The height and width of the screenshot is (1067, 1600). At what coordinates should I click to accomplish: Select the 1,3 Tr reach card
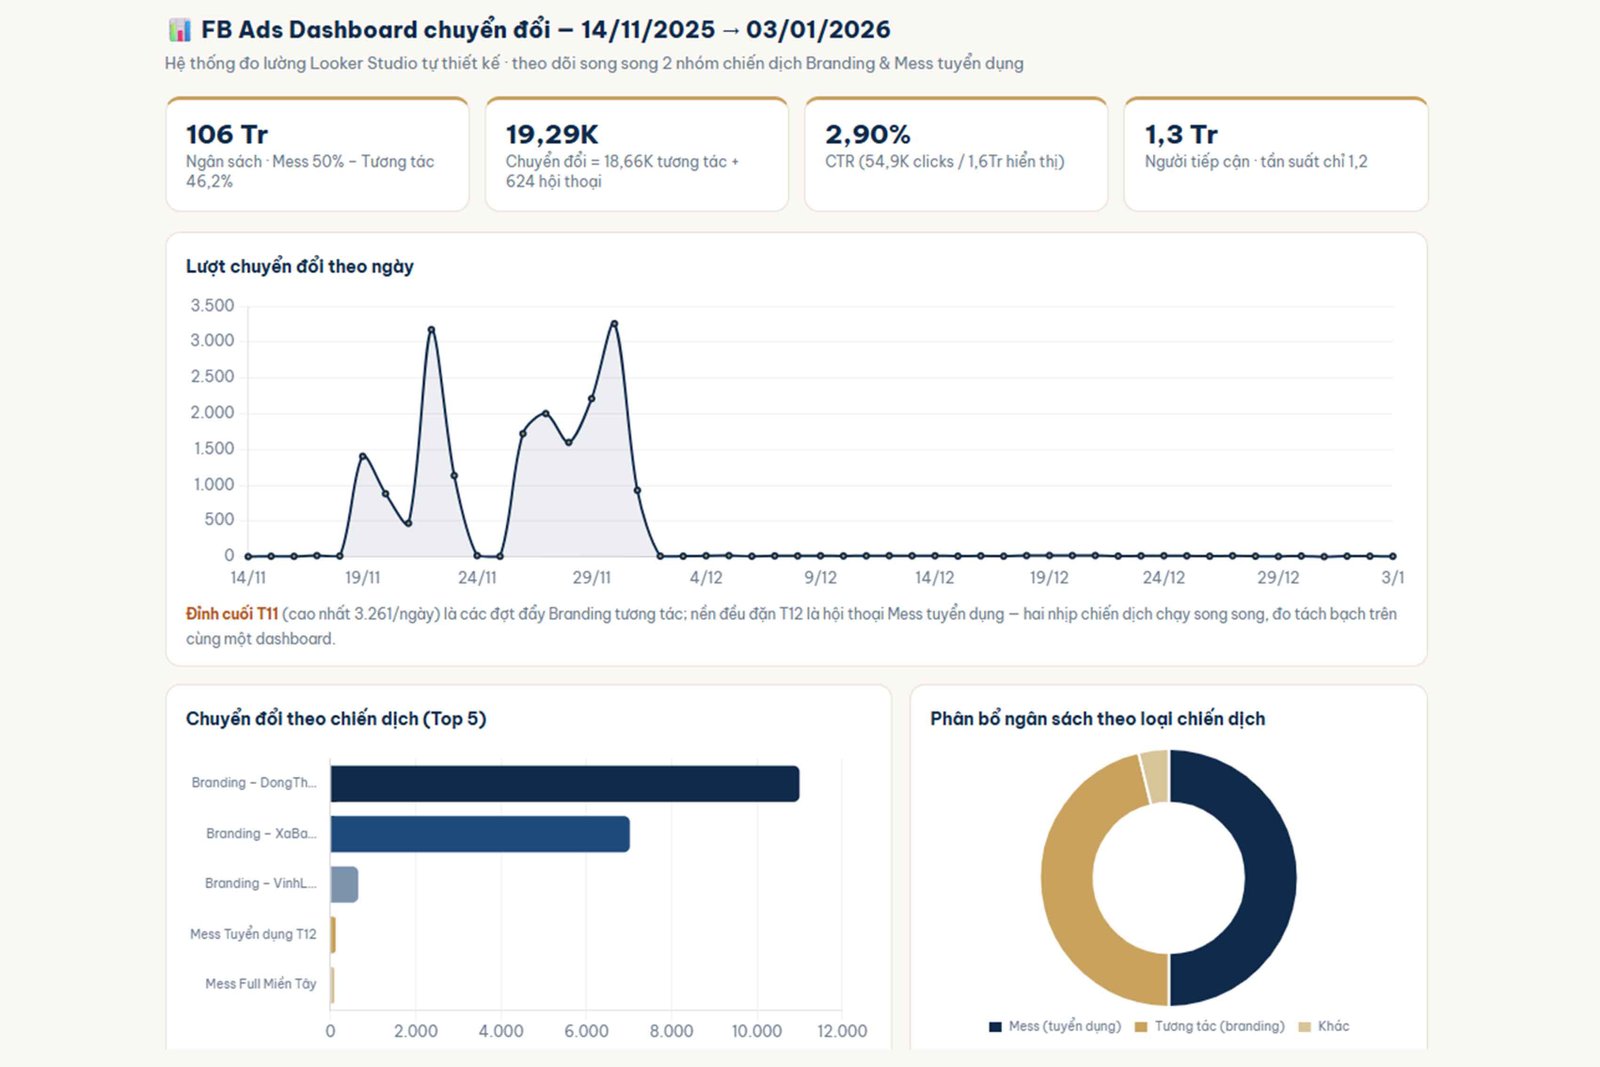click(1276, 154)
